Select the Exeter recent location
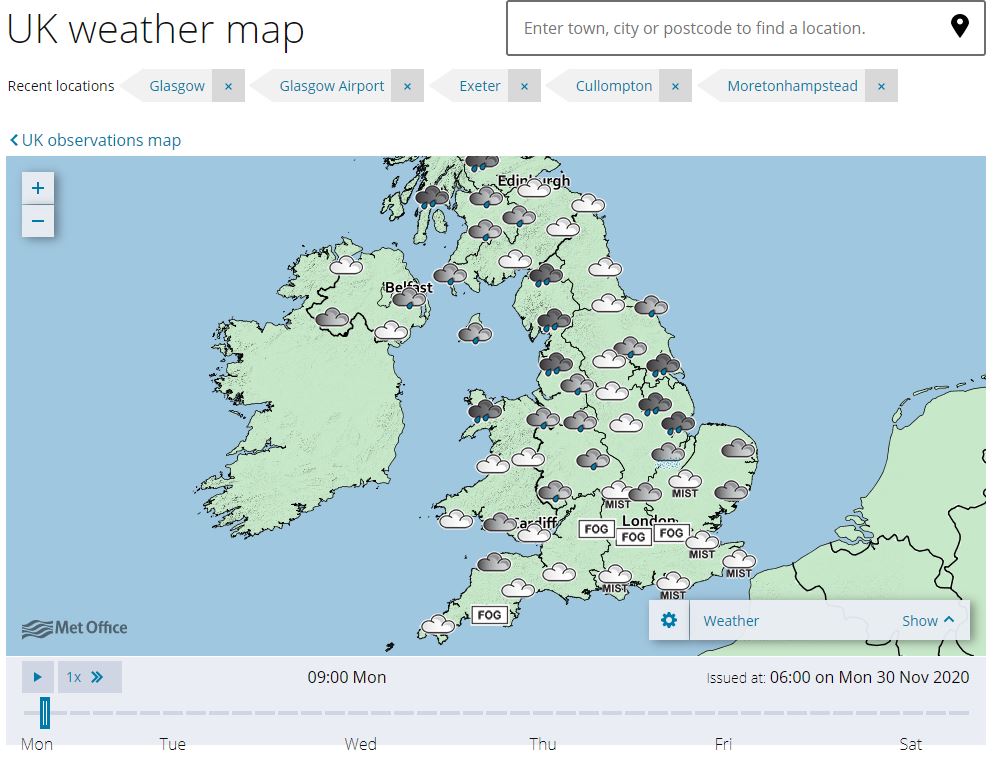 point(479,86)
